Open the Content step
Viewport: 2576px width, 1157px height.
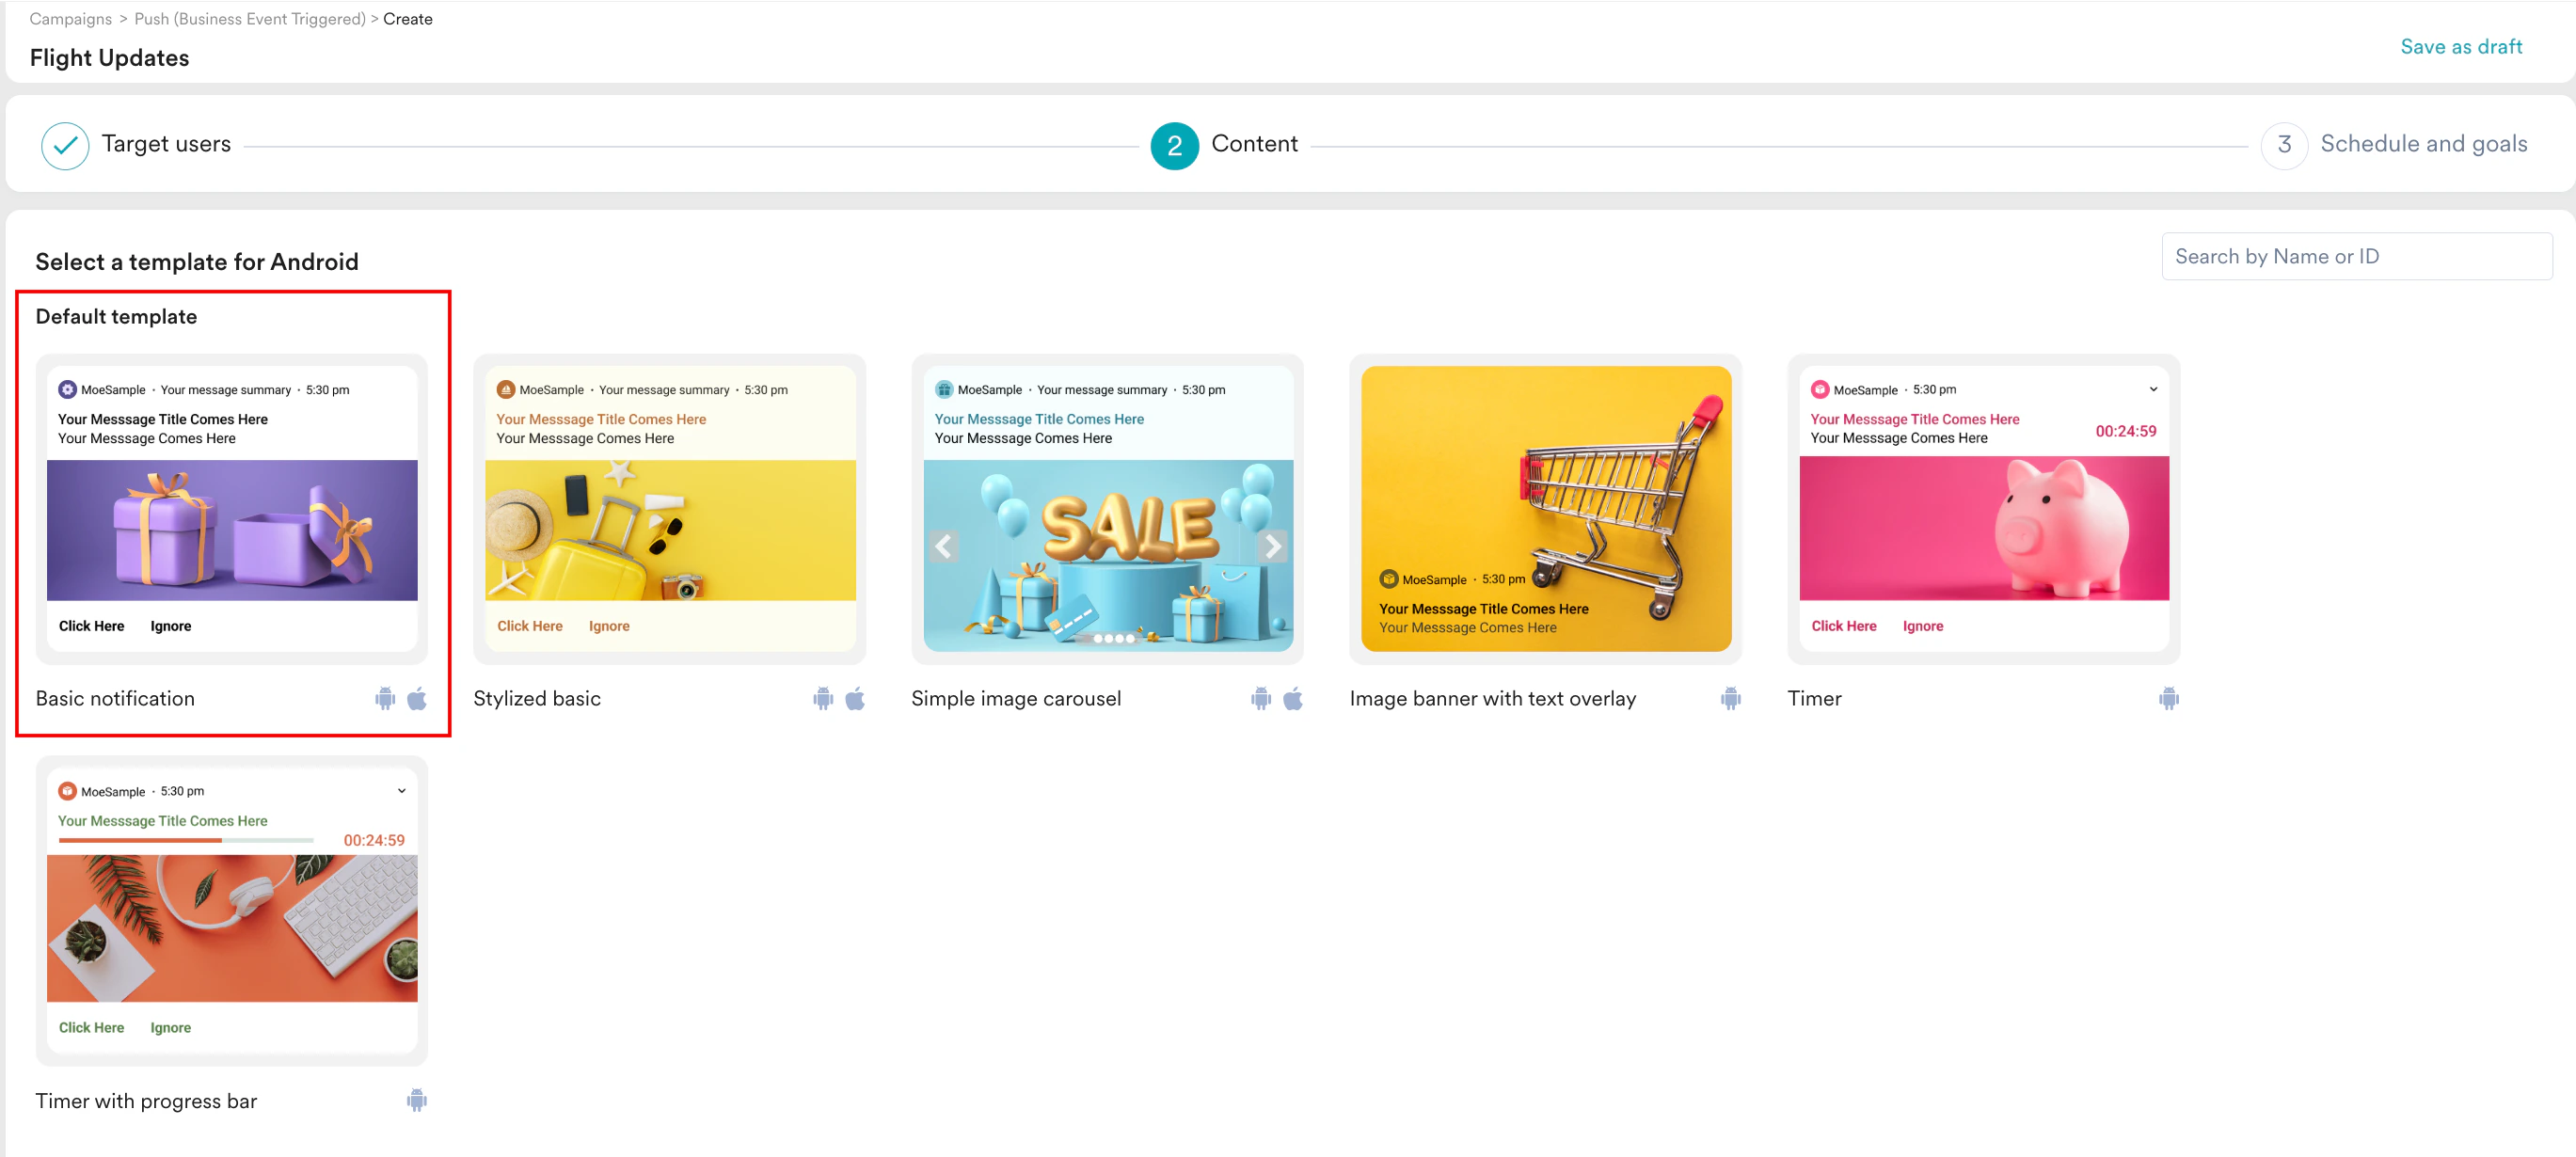pos(1253,144)
